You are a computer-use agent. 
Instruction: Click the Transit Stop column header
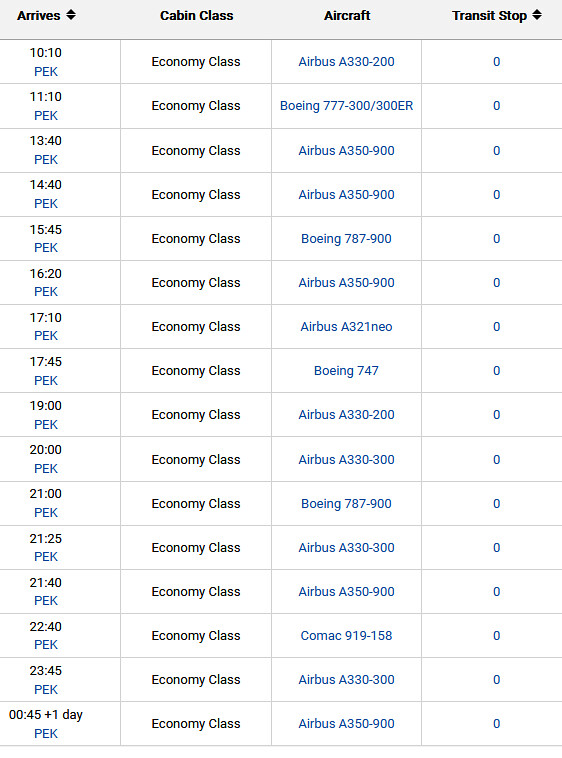point(490,15)
